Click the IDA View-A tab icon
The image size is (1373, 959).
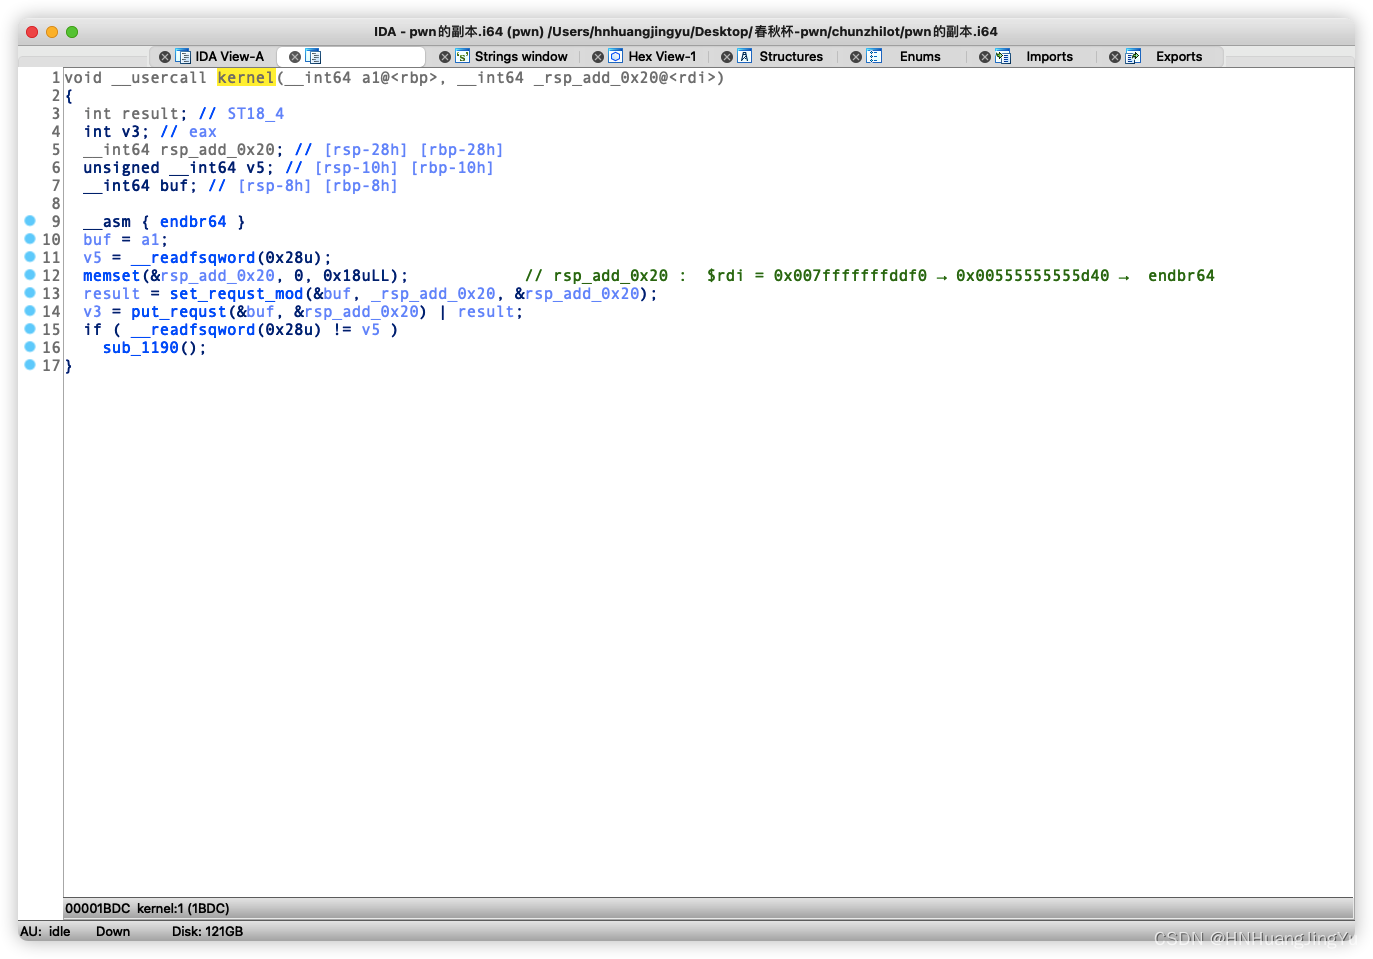[x=183, y=57]
